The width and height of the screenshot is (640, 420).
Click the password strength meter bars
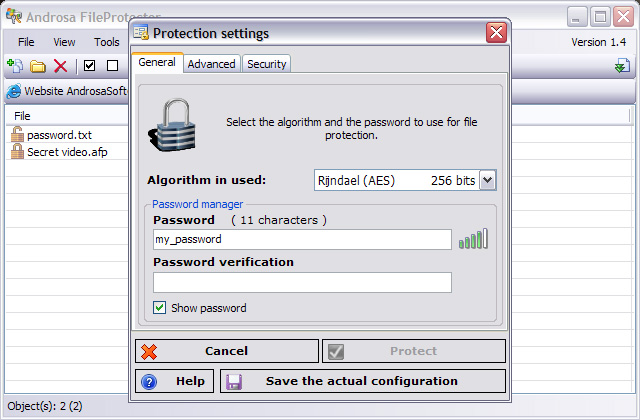[473, 239]
